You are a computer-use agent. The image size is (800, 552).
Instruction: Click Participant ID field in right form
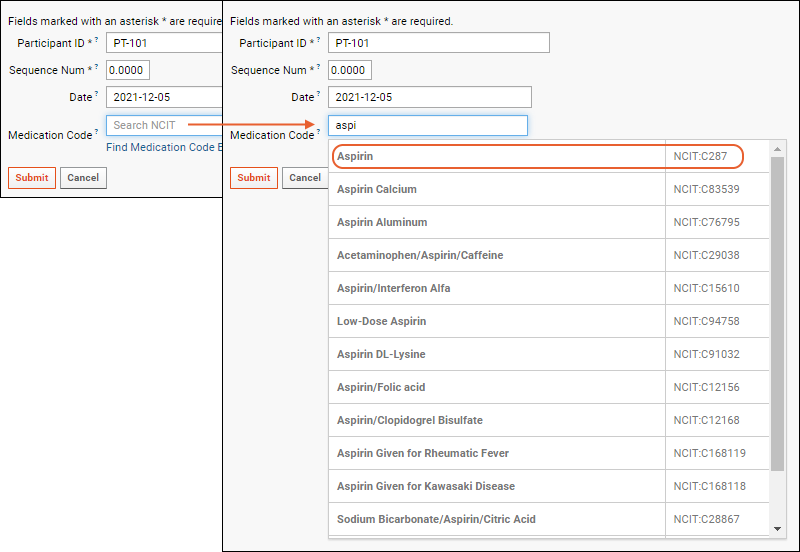(x=439, y=43)
